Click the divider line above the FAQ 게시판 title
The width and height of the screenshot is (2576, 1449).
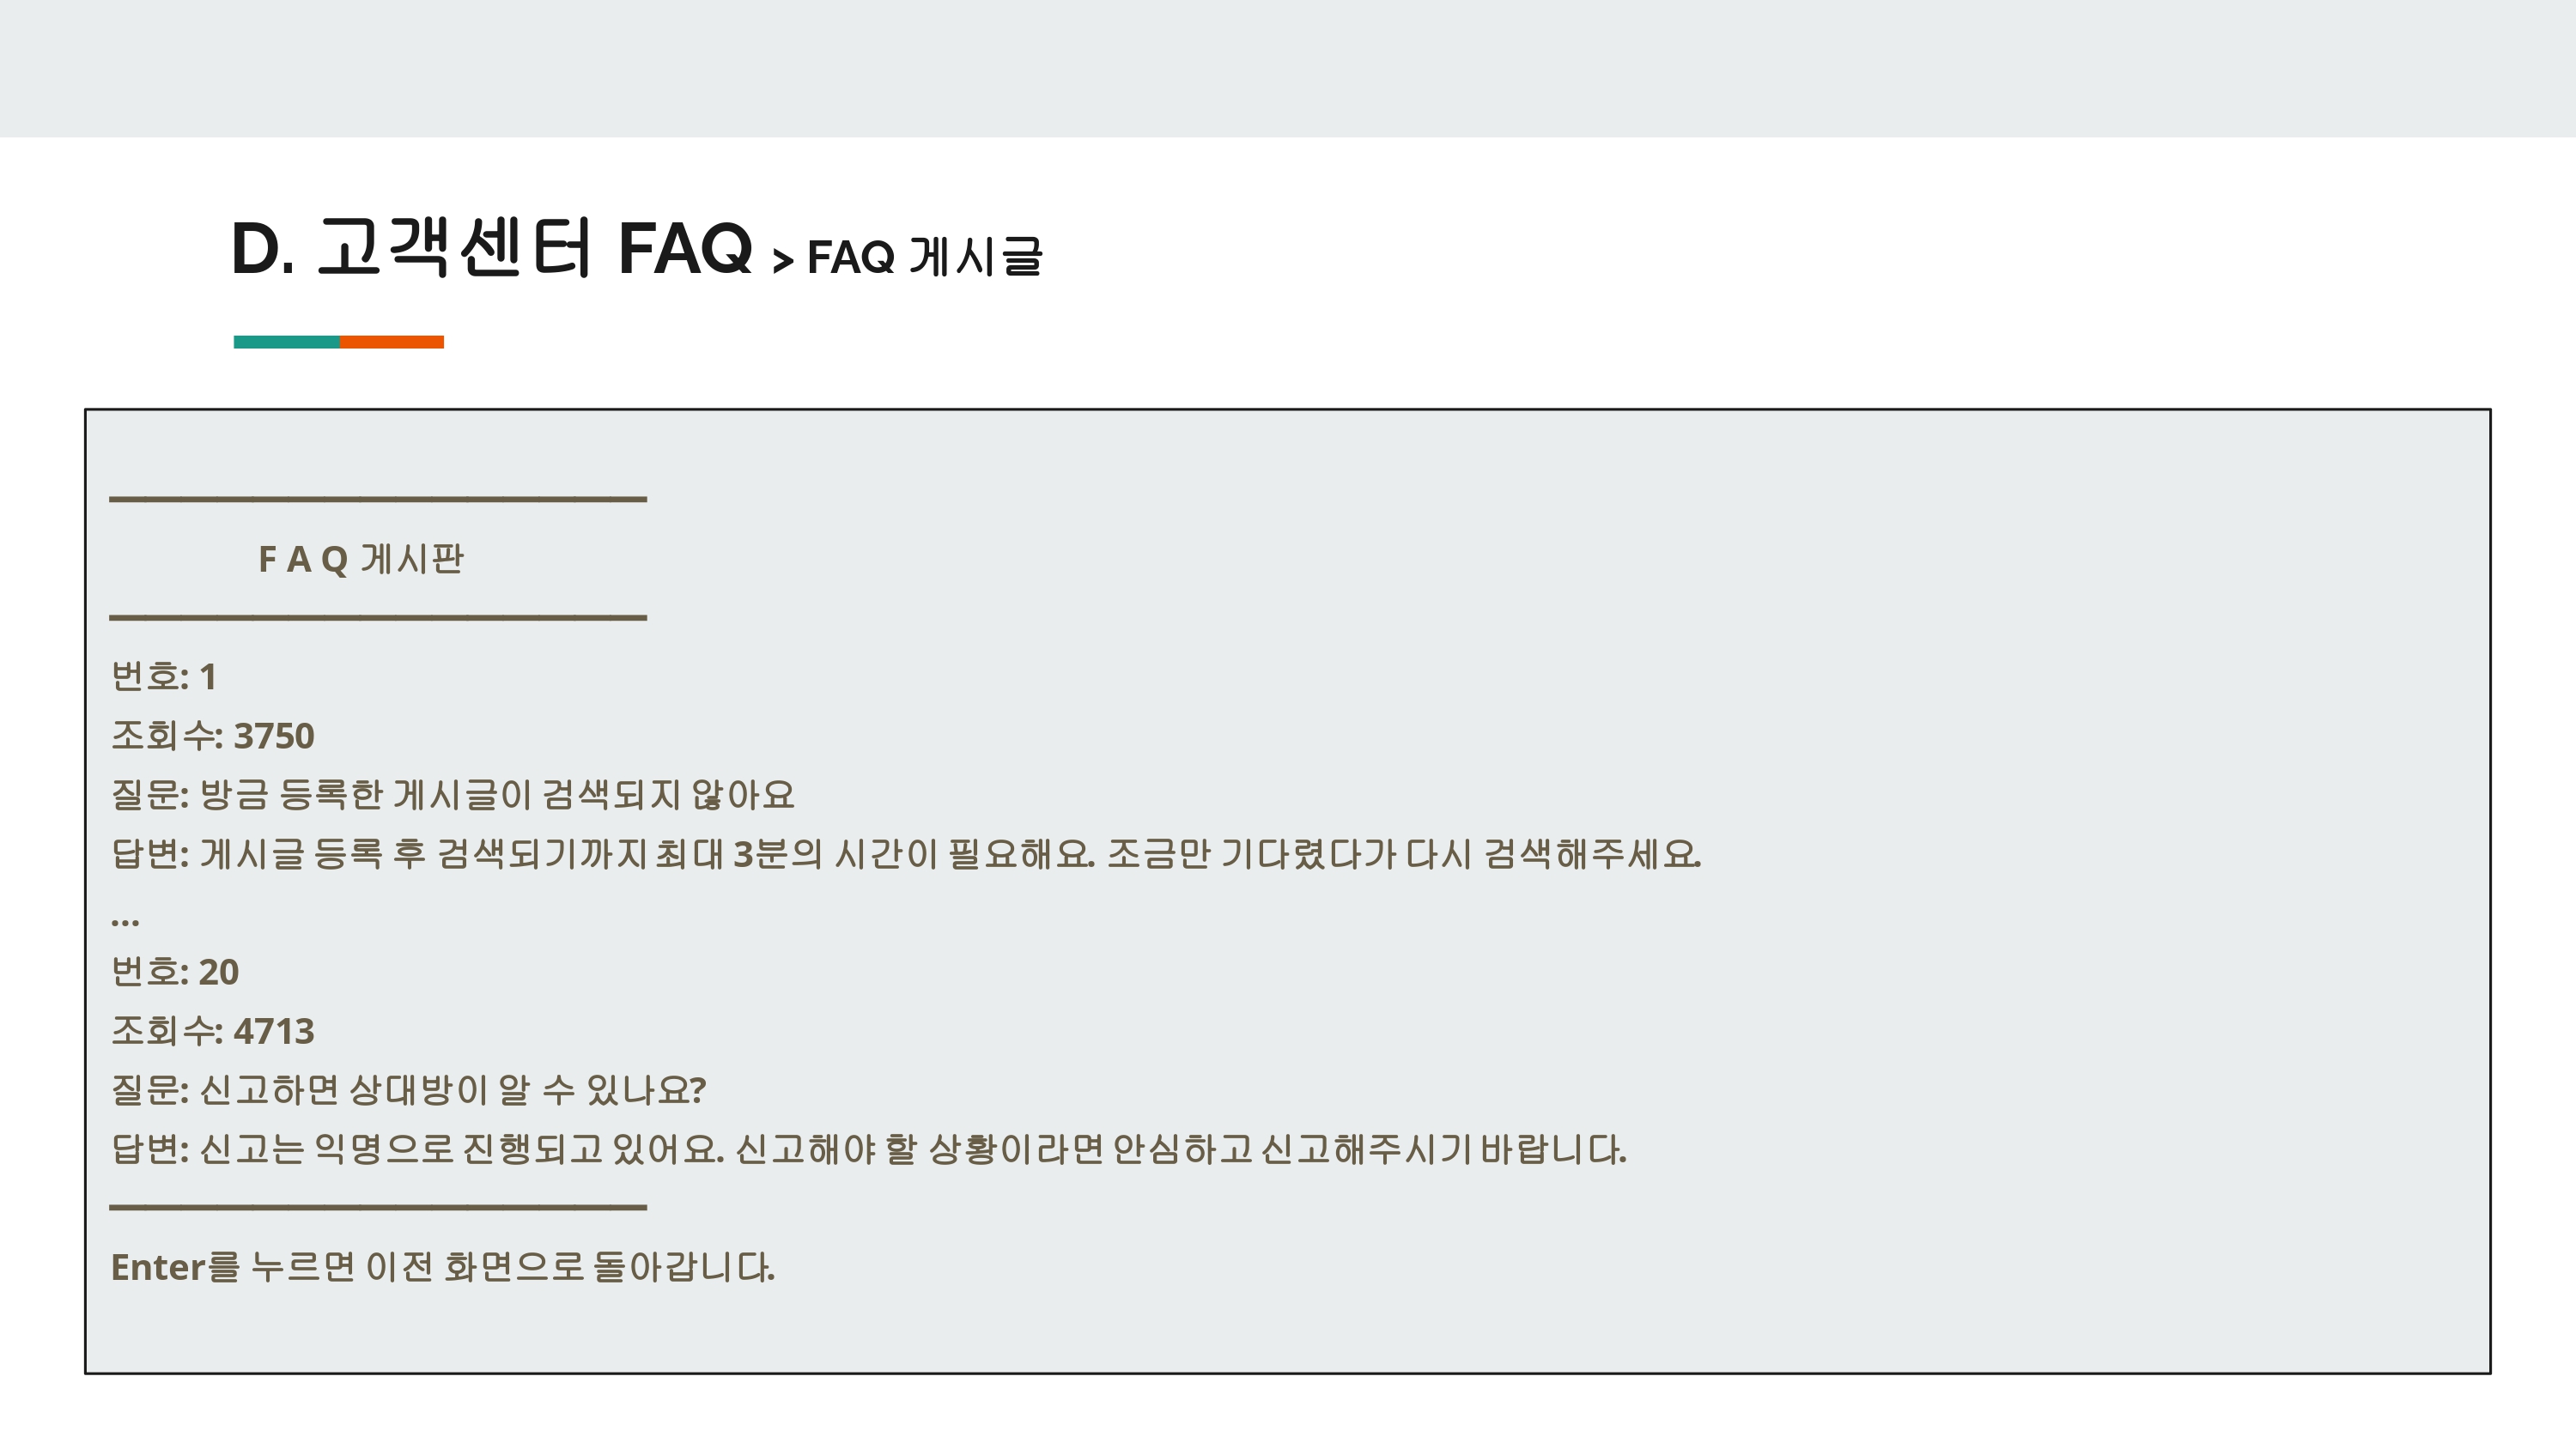point(378,499)
